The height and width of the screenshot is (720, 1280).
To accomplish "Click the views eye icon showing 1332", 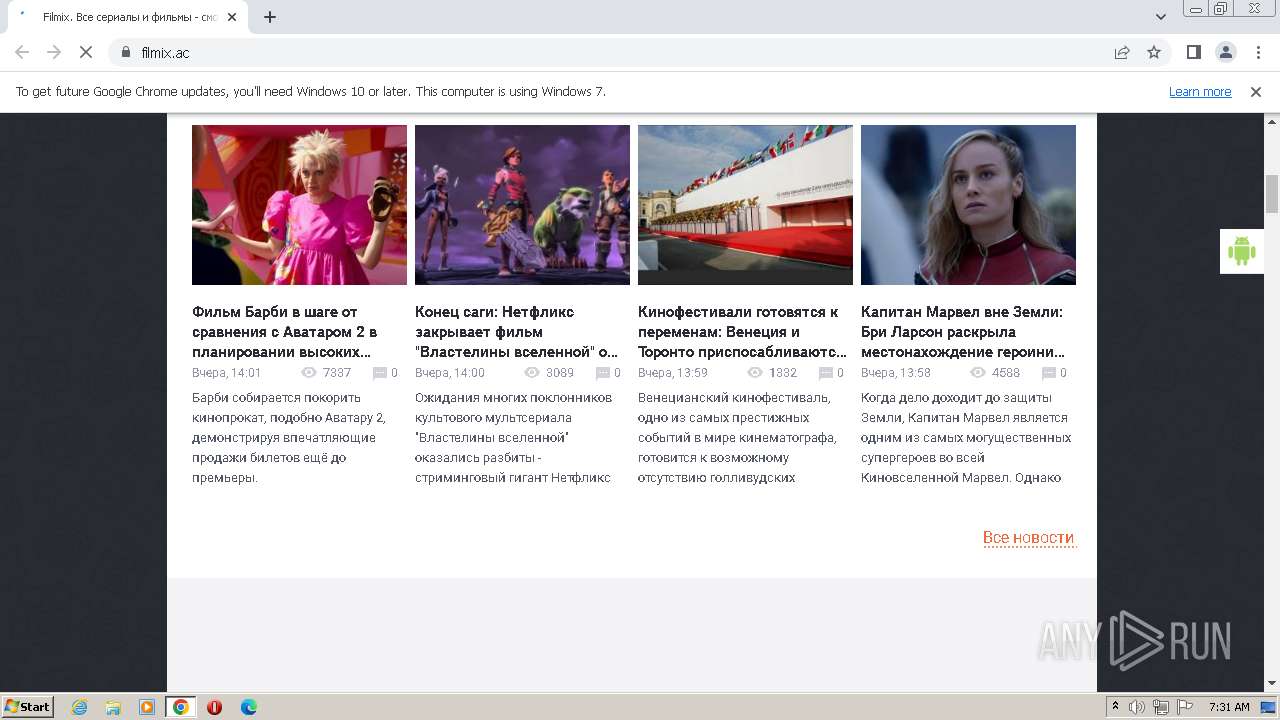I will (755, 373).
